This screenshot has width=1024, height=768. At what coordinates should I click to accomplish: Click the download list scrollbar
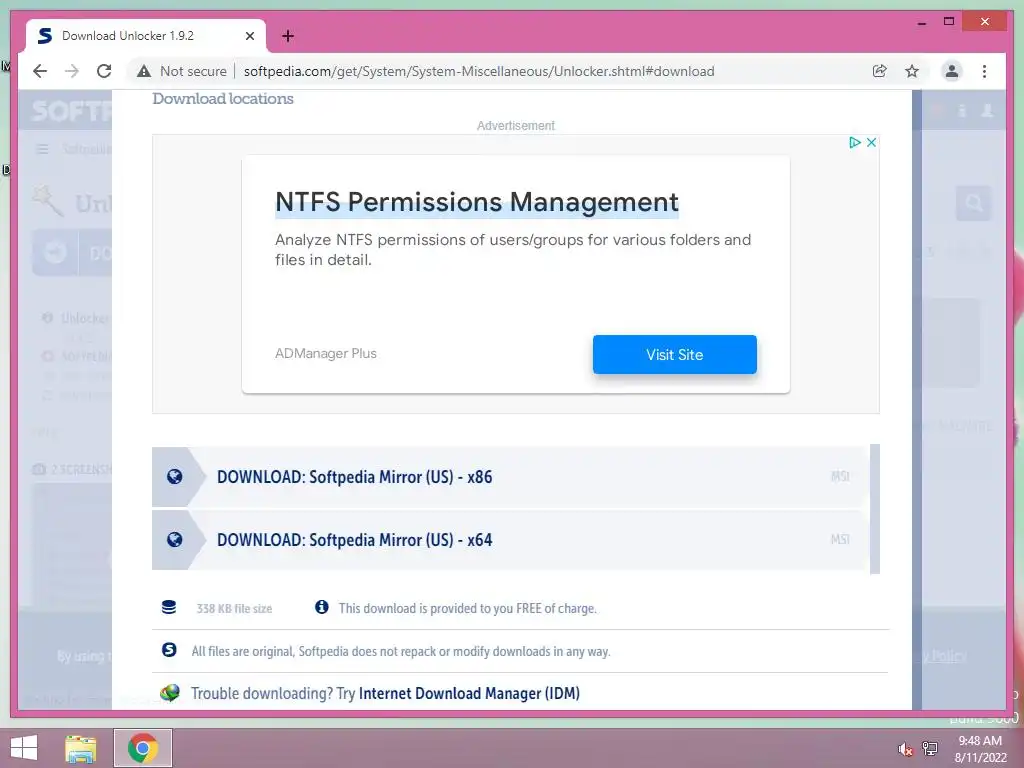click(x=875, y=509)
